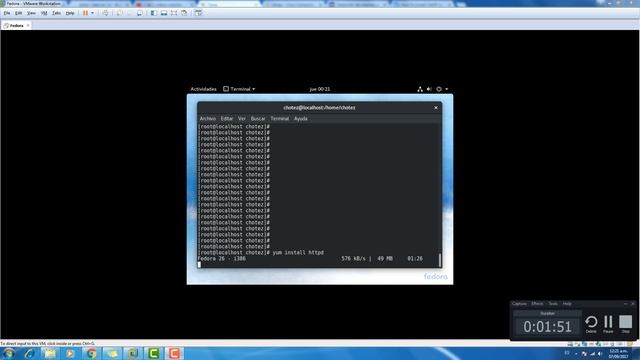Open the VMware Tabs menu
The width and height of the screenshot is (640, 360).
coord(56,13)
